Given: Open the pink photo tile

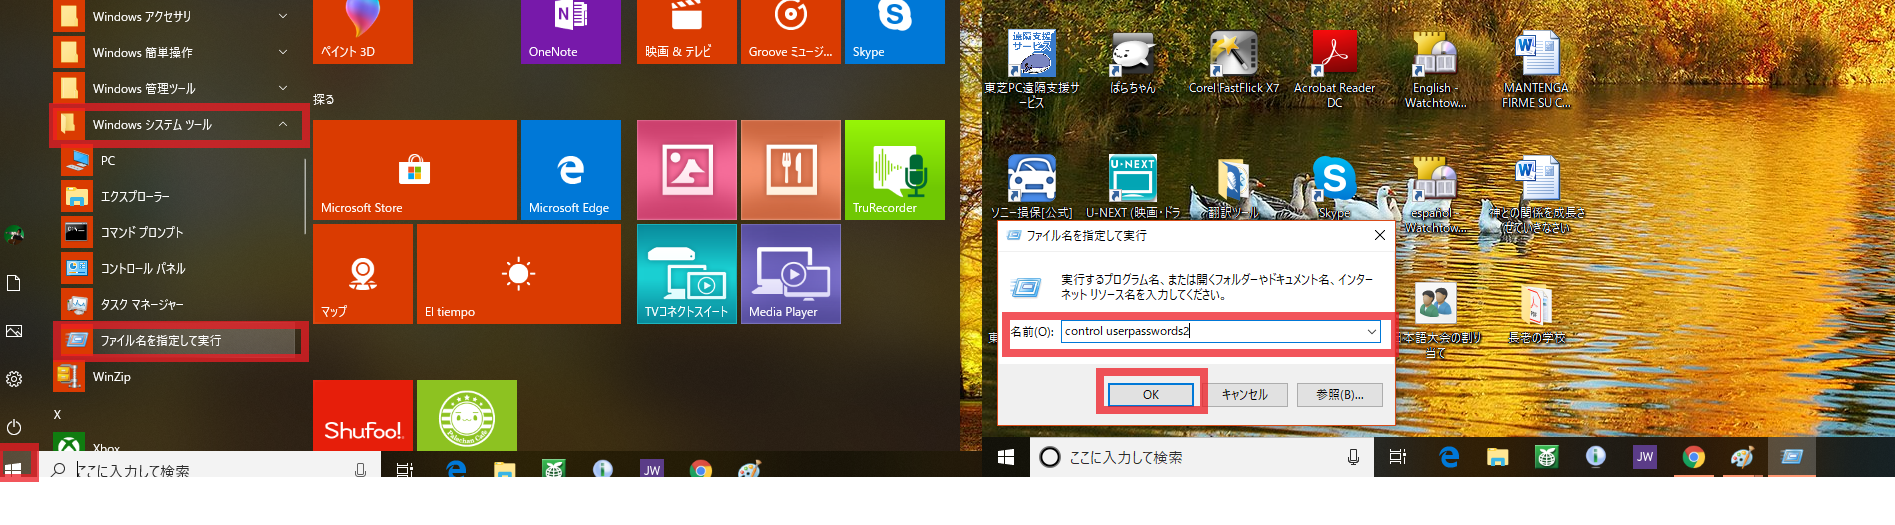Looking at the screenshot, I should click(x=687, y=170).
